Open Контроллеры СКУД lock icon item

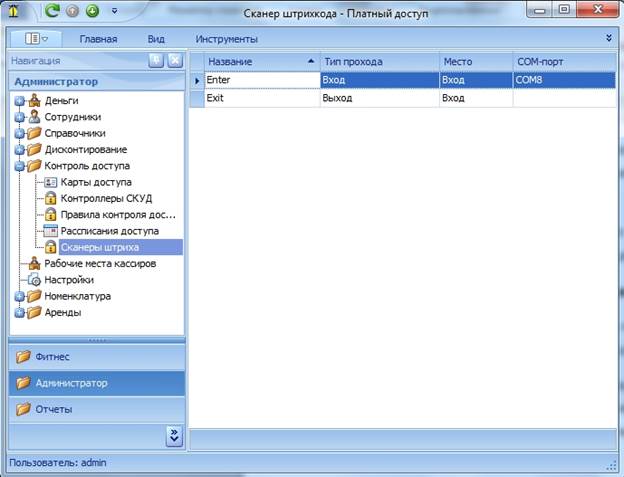tap(105, 198)
